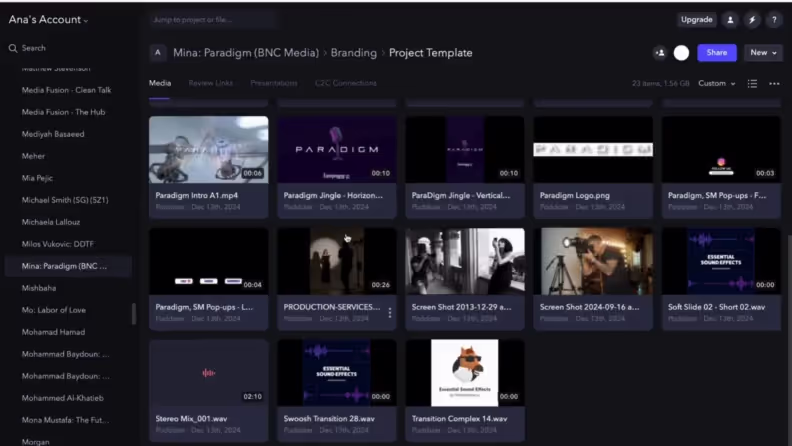Go to Mina: Paradigm (BNC Media) breadcrumb
The width and height of the screenshot is (792, 446).
coord(246,53)
